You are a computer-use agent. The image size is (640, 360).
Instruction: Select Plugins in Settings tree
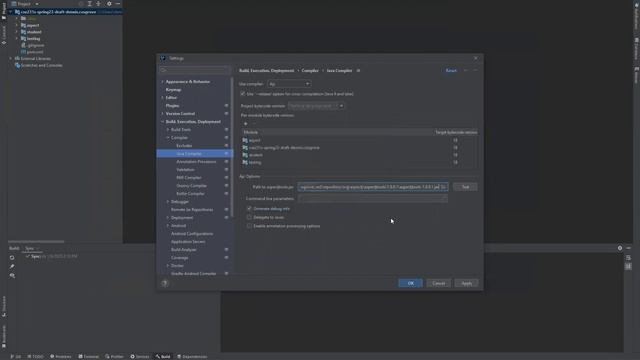(x=172, y=106)
